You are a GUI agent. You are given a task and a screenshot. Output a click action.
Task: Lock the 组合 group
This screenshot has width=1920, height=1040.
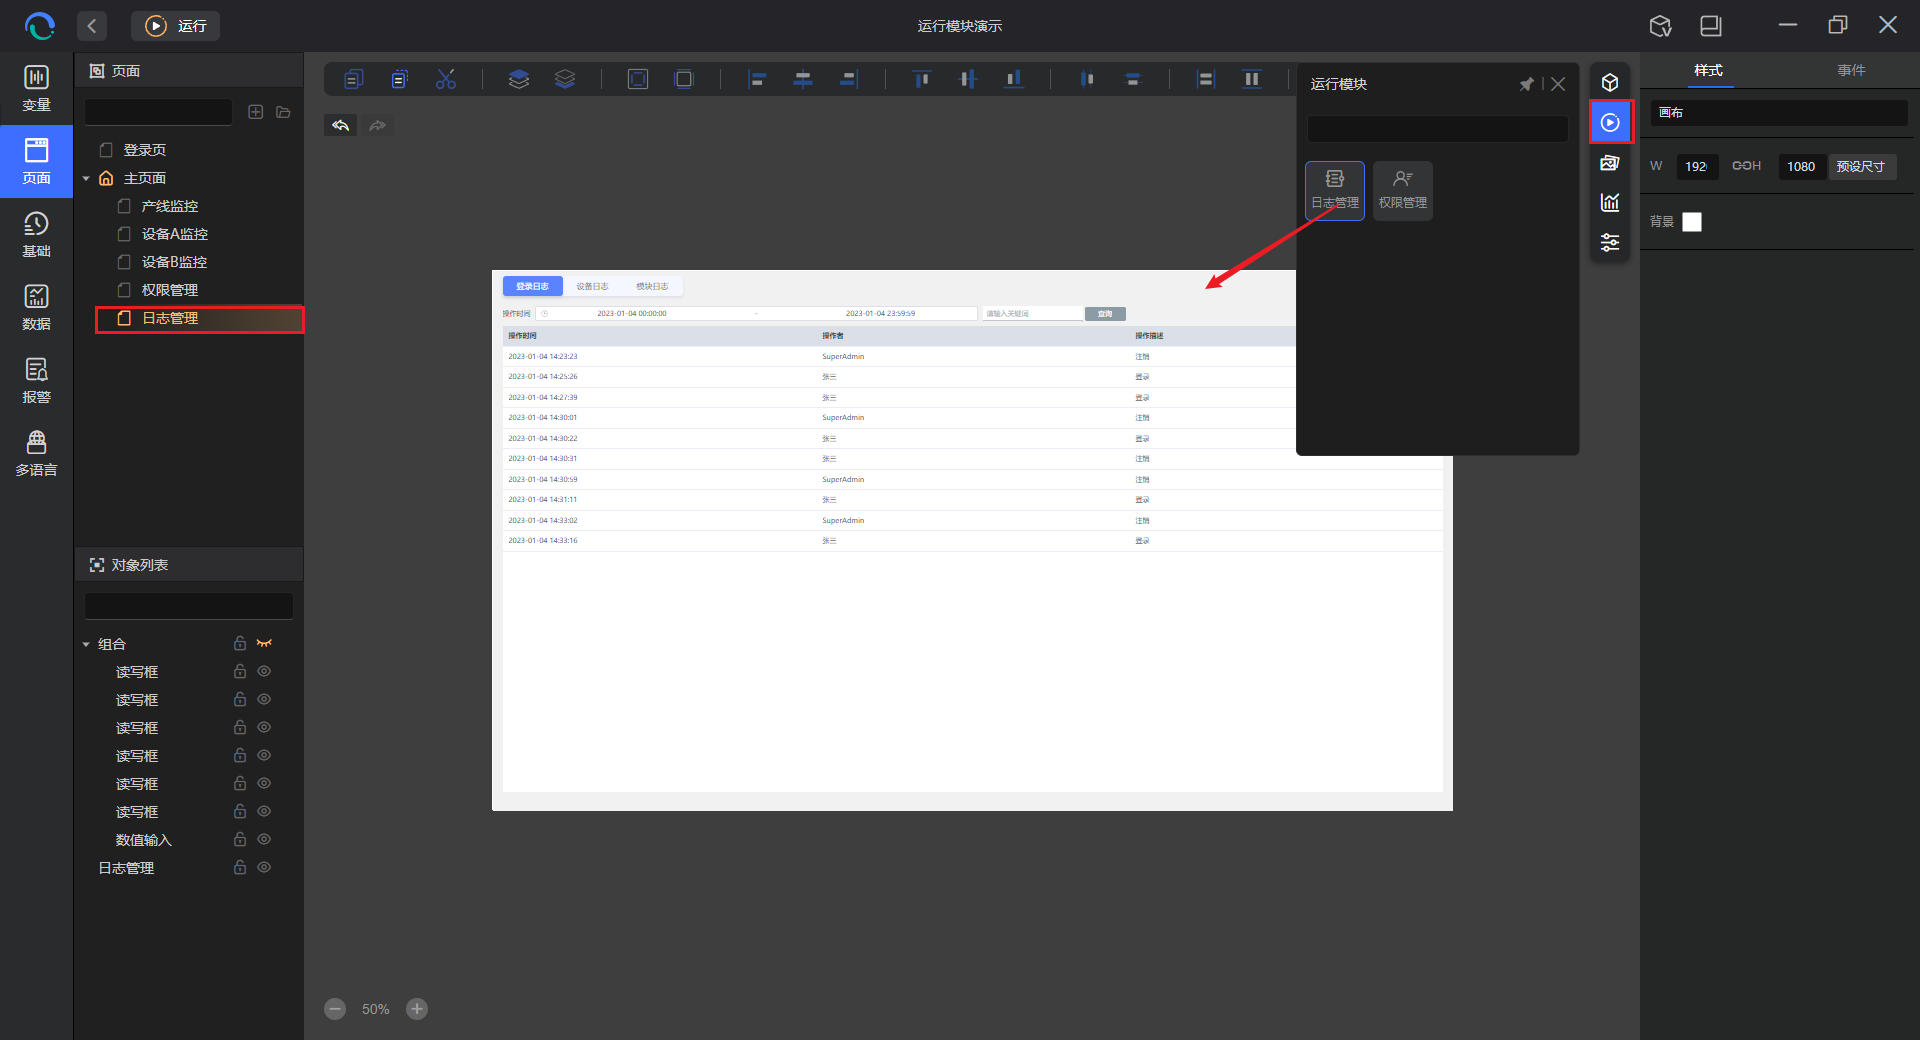240,643
